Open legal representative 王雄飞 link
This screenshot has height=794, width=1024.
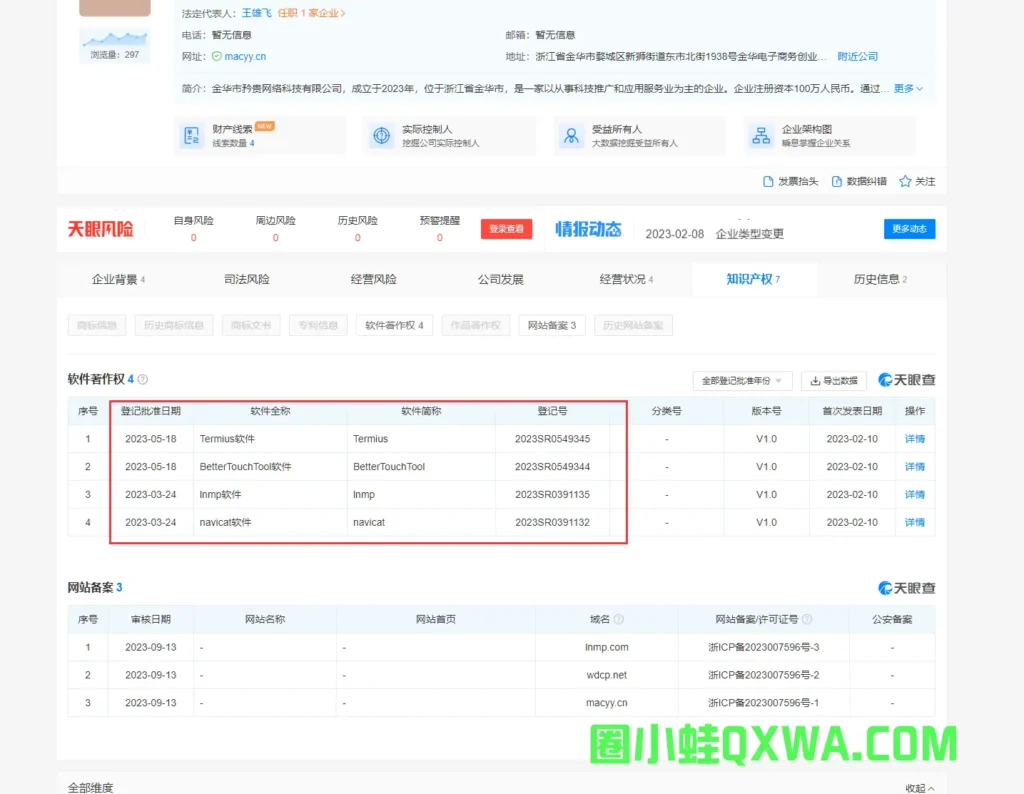click(257, 13)
